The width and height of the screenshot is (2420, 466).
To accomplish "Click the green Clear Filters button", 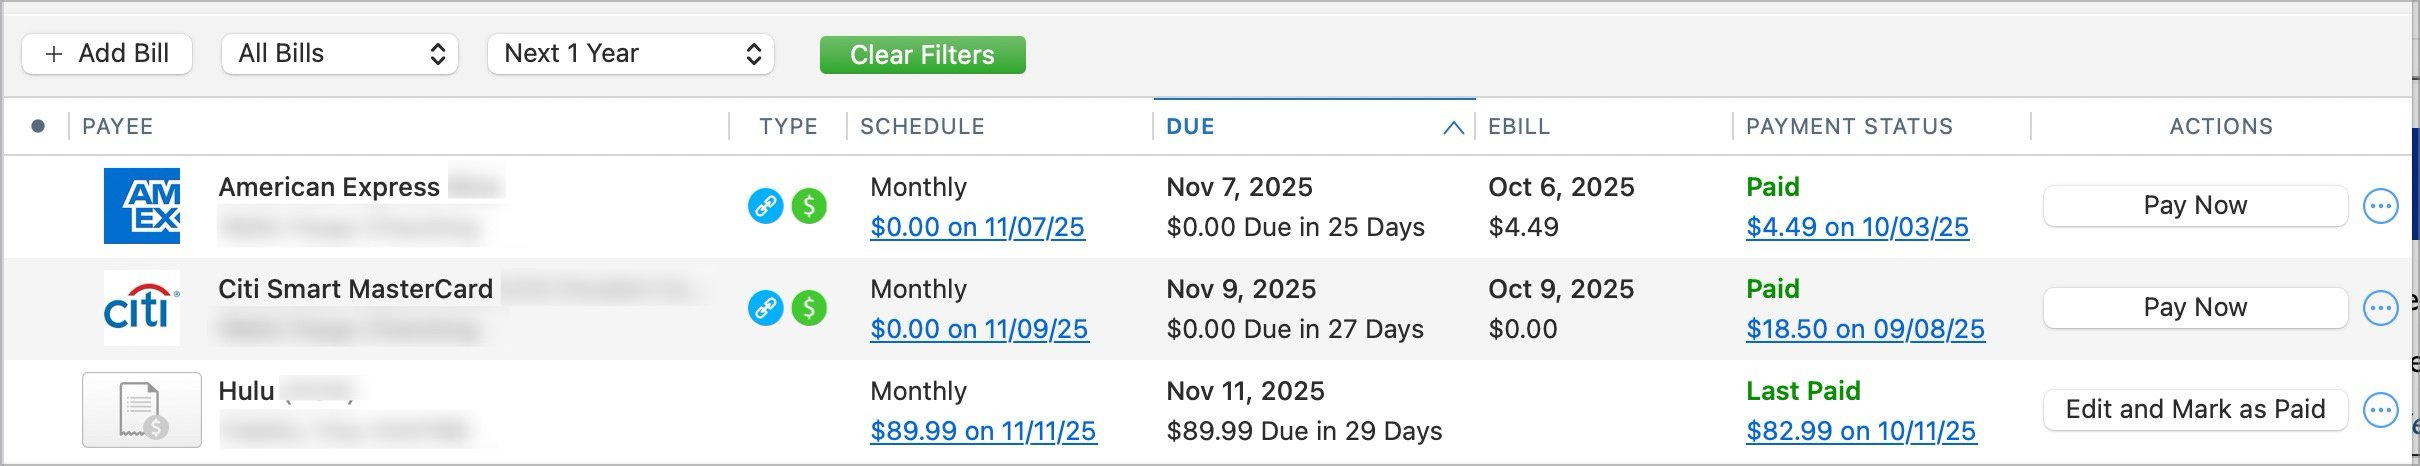I will coord(922,55).
